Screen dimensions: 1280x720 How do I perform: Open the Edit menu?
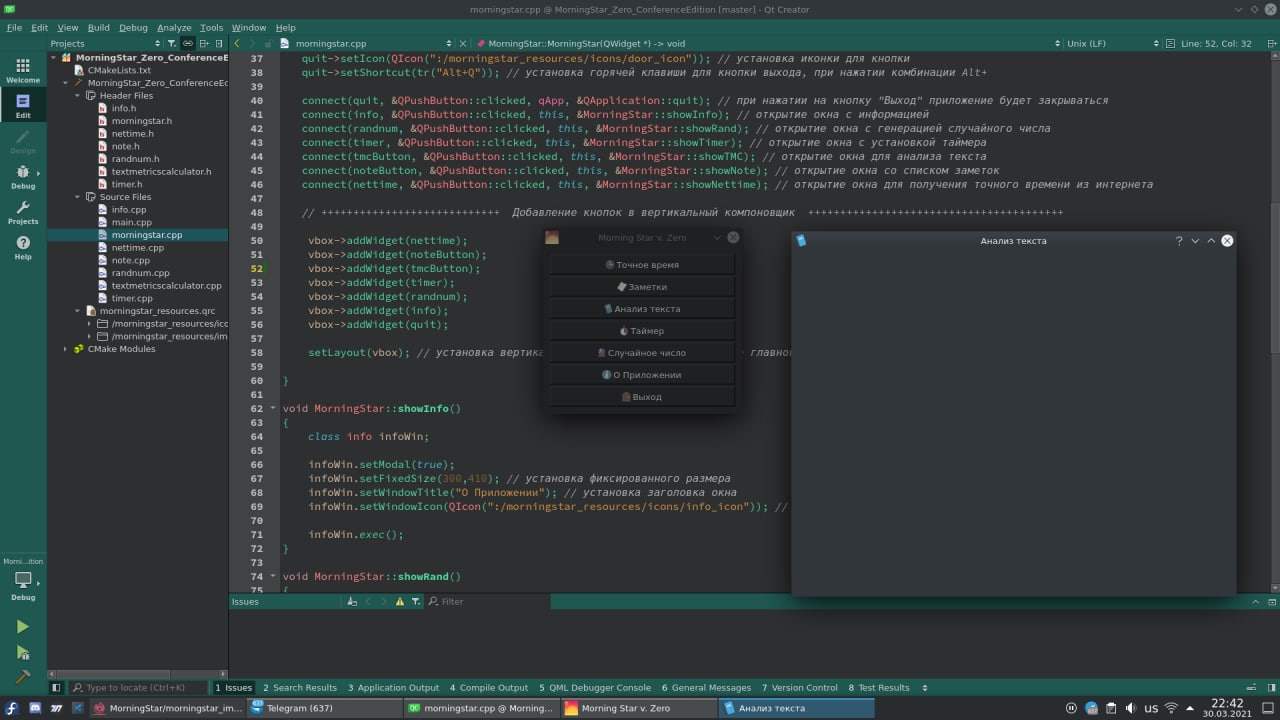point(39,28)
